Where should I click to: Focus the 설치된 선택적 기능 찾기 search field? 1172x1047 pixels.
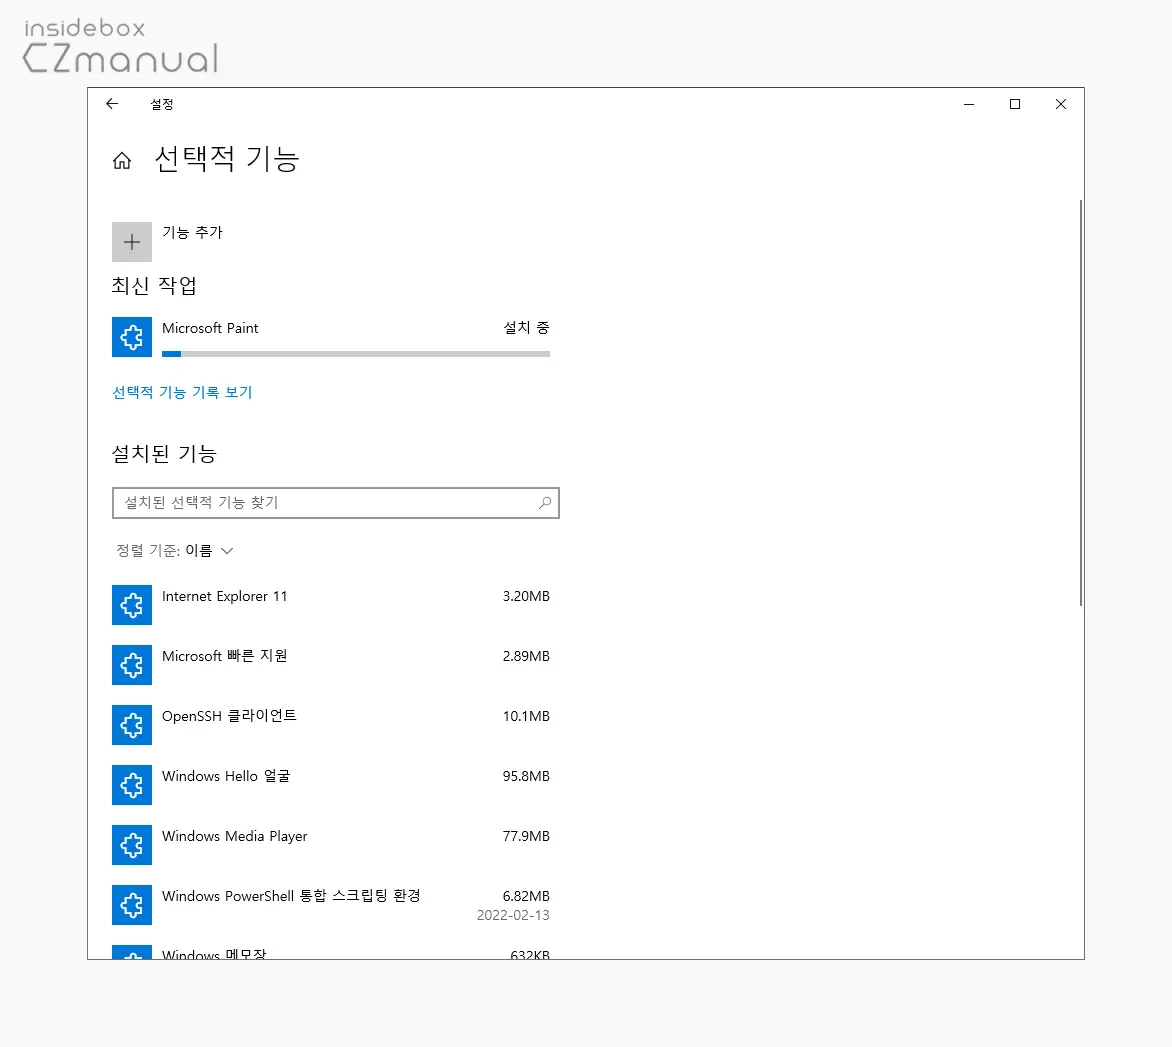click(x=336, y=503)
